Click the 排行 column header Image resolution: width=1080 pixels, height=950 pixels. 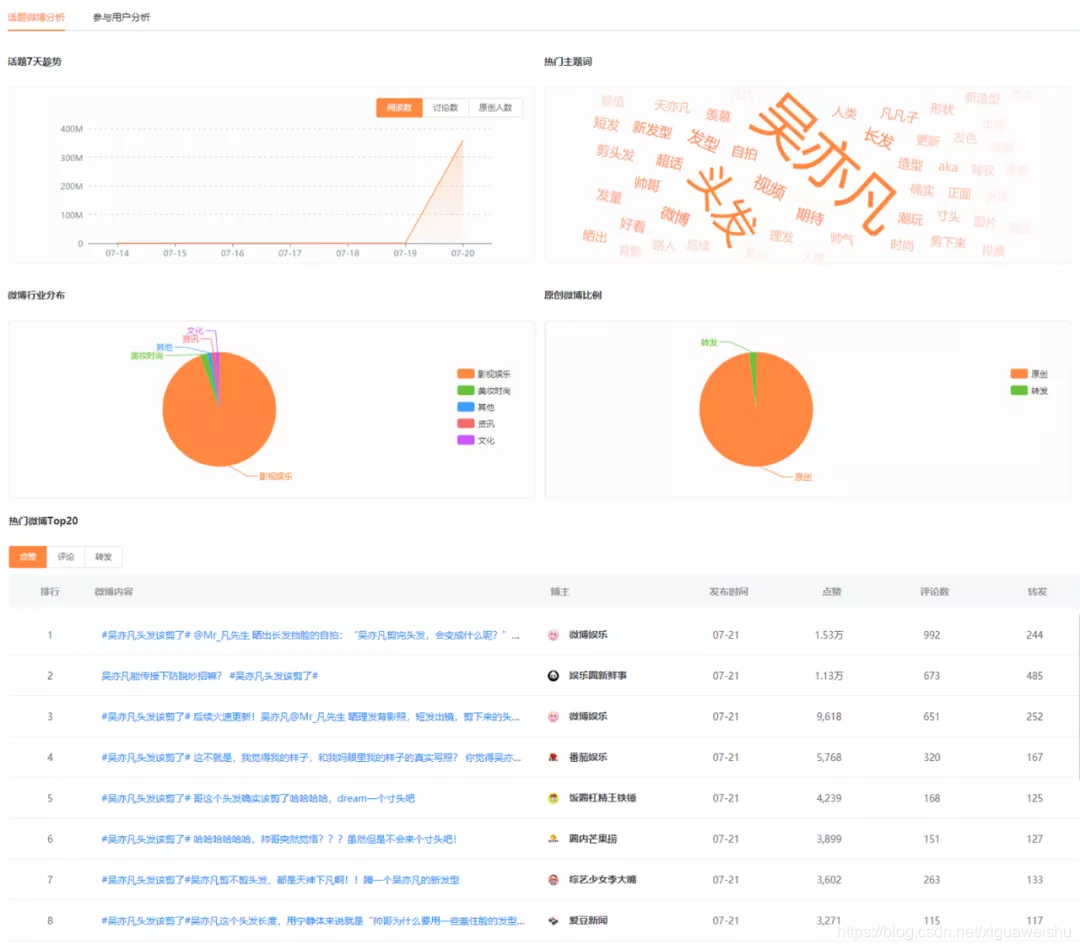50,592
